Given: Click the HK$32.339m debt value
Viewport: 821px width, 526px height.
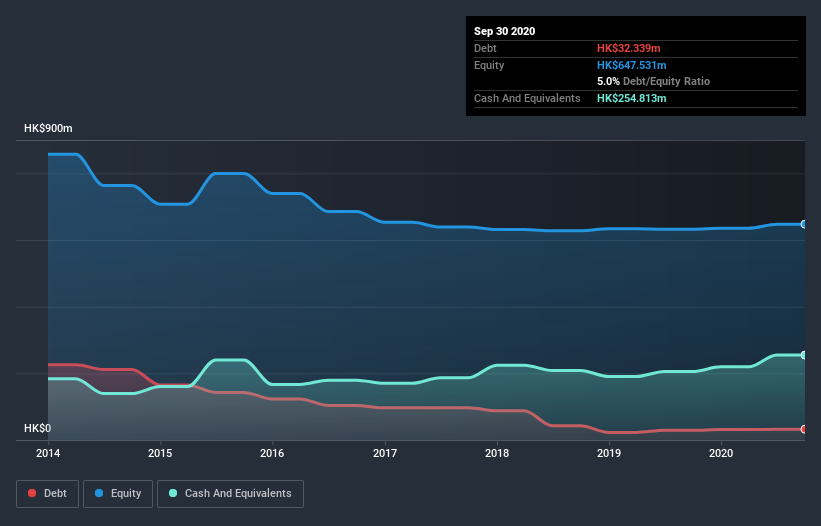Looking at the screenshot, I should click(x=628, y=48).
